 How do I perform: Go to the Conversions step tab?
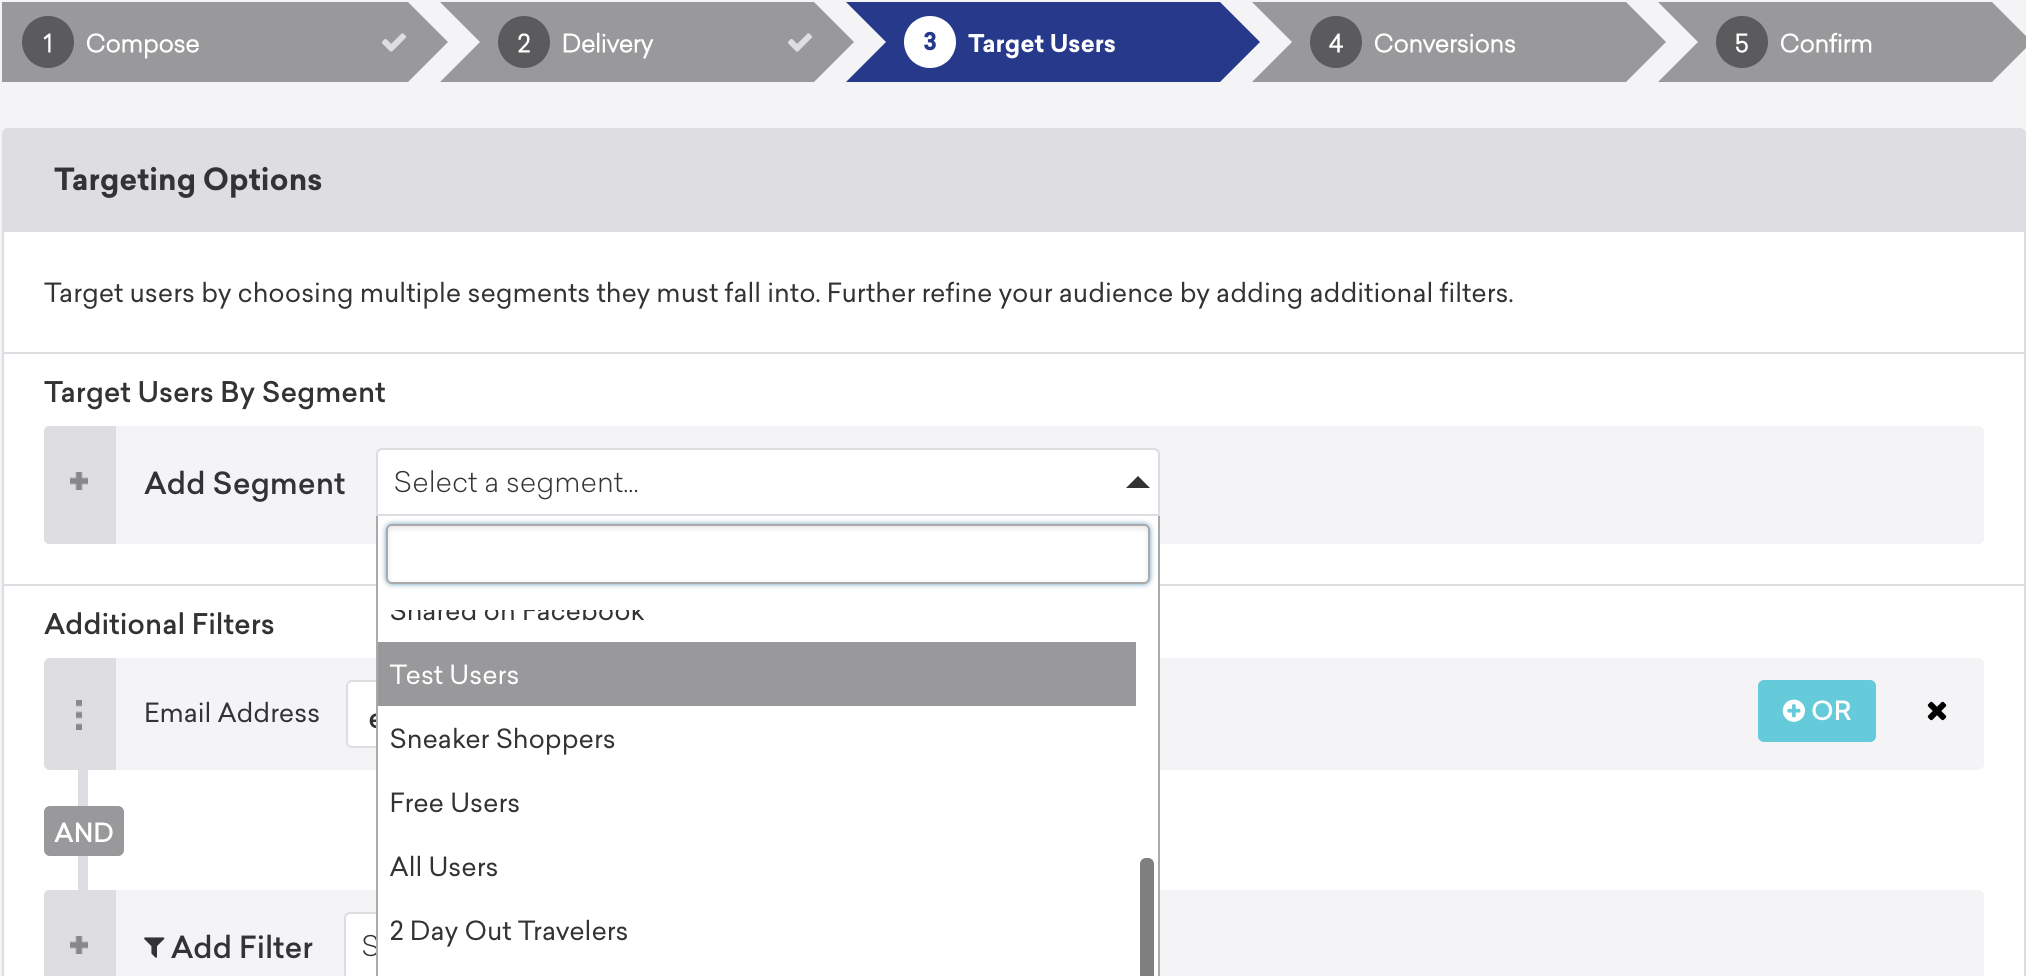[1445, 42]
